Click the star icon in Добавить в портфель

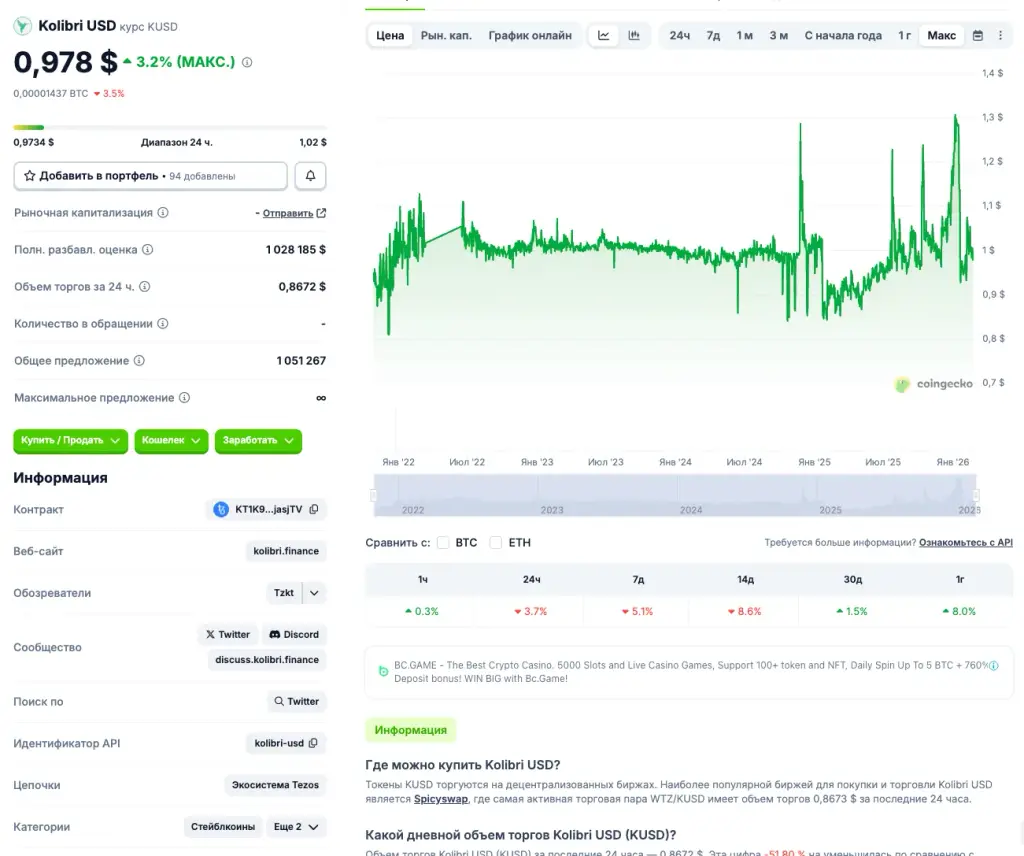coord(29,176)
